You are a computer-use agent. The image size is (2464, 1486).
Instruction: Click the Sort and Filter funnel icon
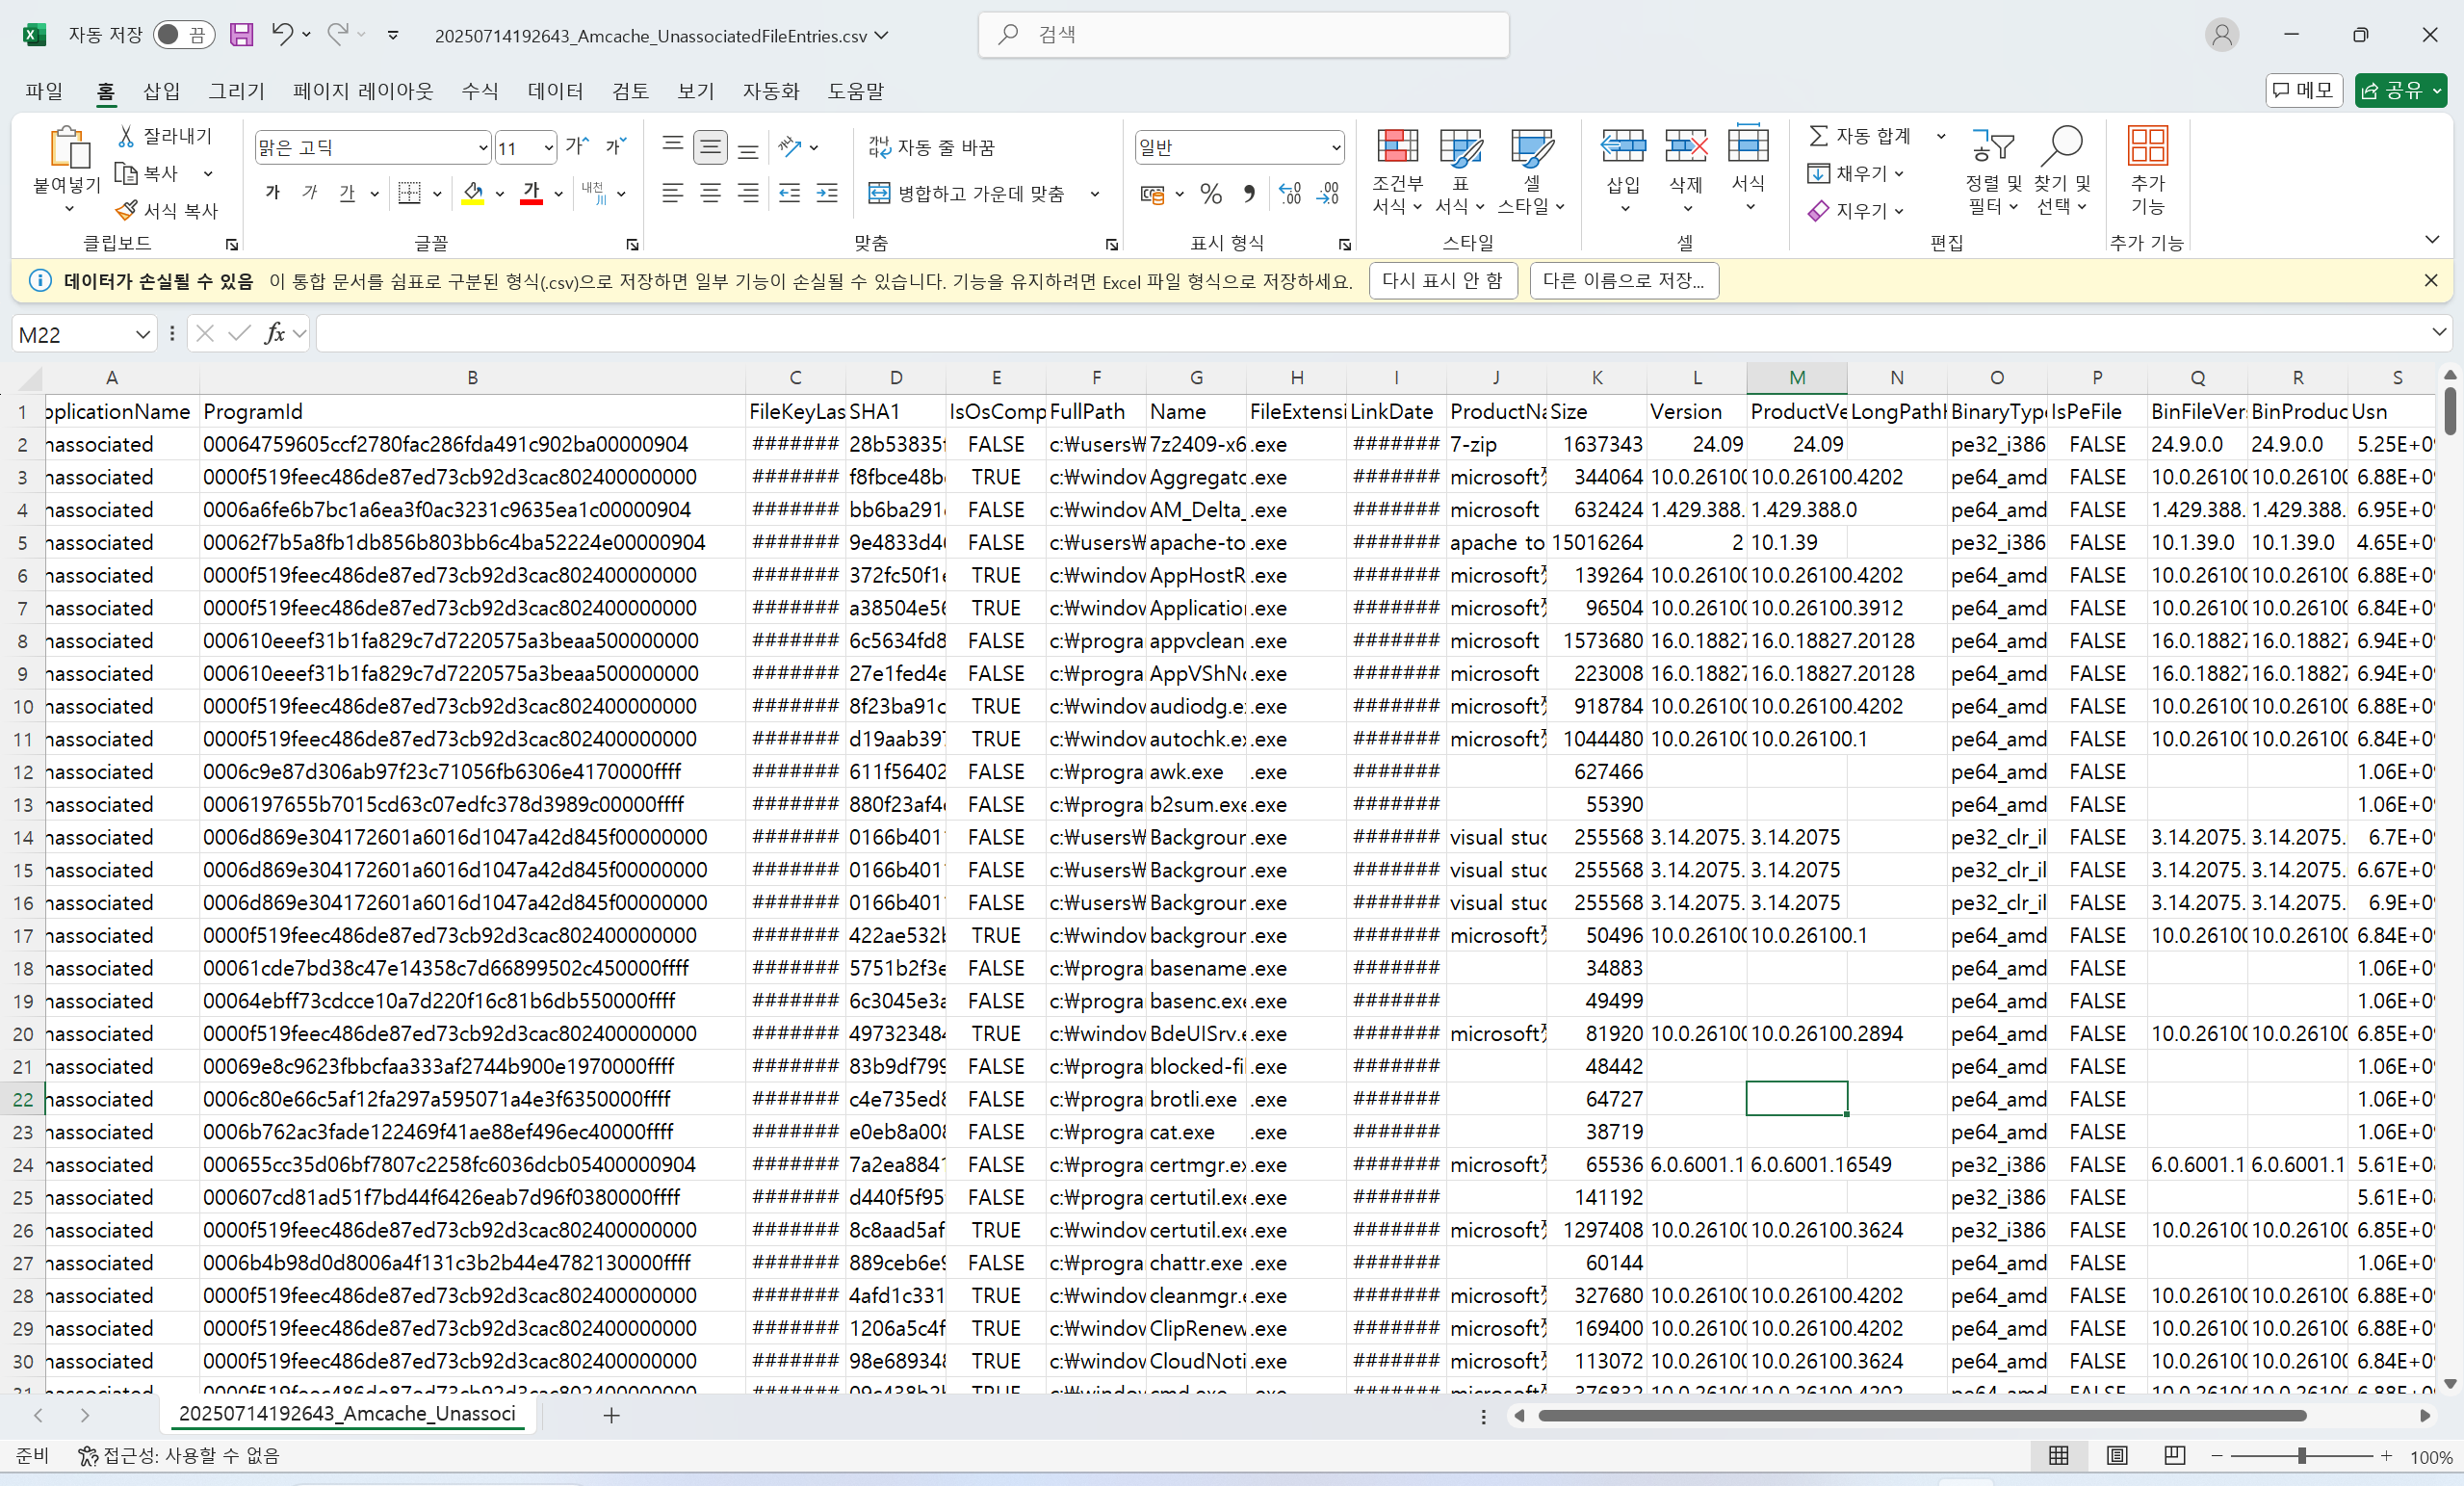click(1993, 148)
